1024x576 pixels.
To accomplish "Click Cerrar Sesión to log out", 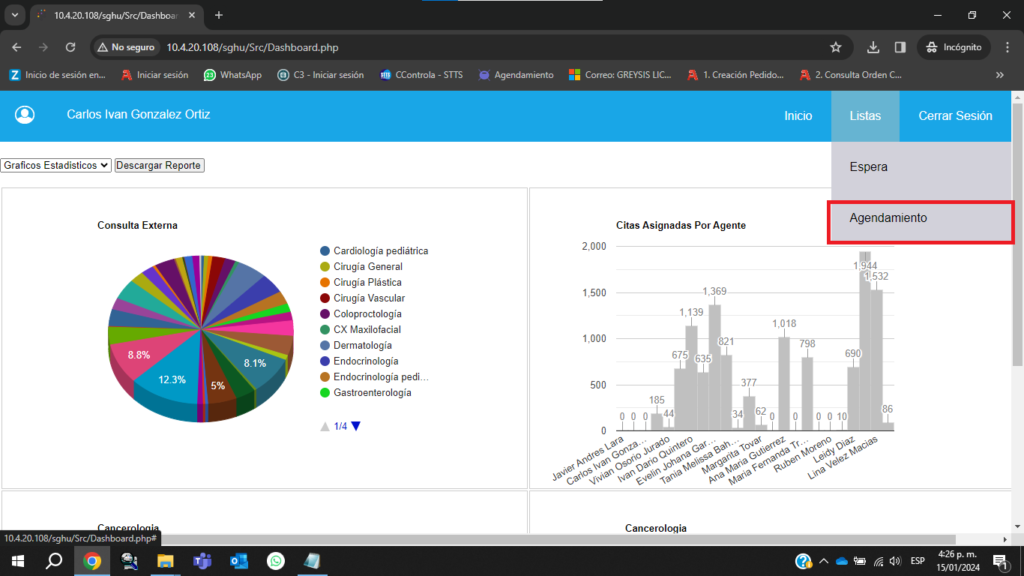I will 955,116.
